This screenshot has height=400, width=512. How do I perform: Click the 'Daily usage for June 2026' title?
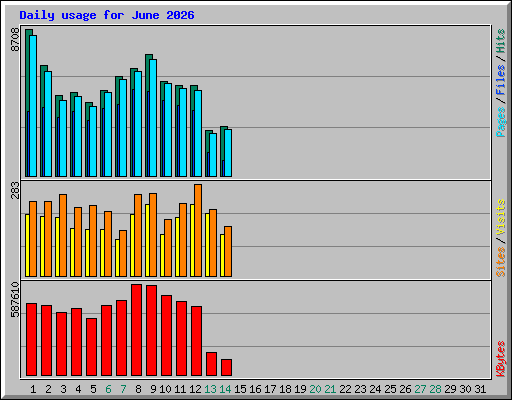pyautogui.click(x=107, y=15)
